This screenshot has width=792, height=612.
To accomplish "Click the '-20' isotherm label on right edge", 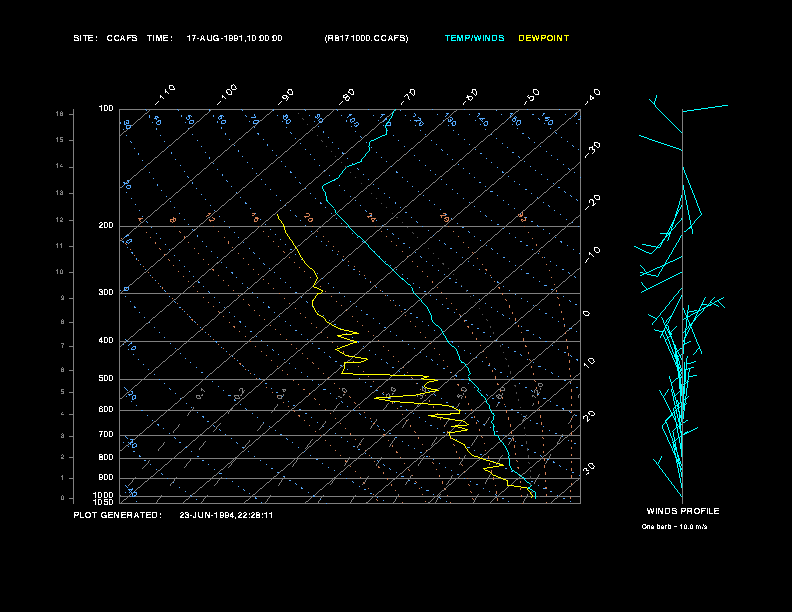I will 592,202.
